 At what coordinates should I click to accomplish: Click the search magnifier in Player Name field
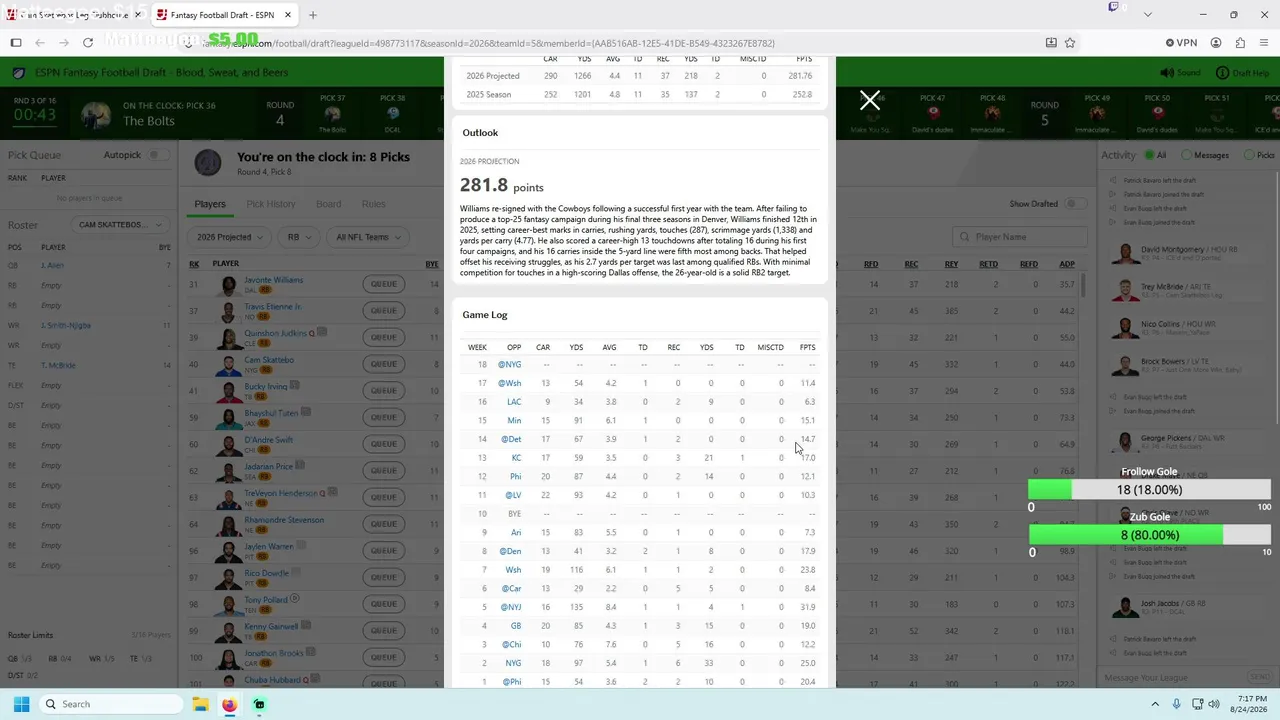(965, 237)
